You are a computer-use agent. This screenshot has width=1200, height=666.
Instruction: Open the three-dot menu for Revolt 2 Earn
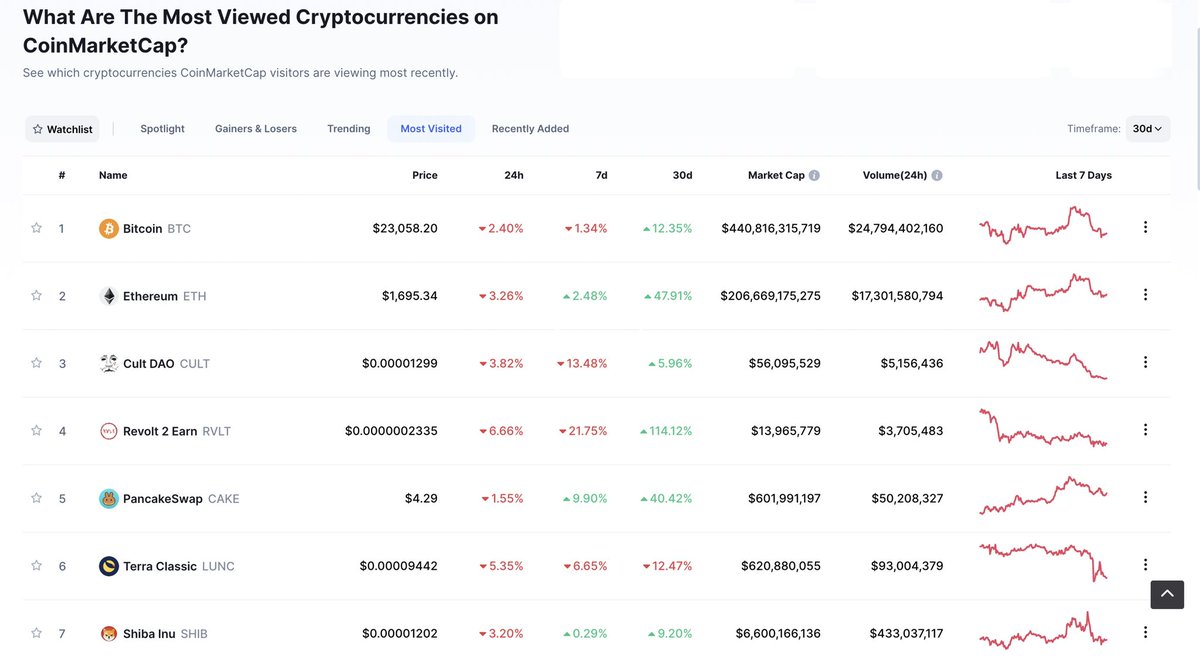(1145, 430)
